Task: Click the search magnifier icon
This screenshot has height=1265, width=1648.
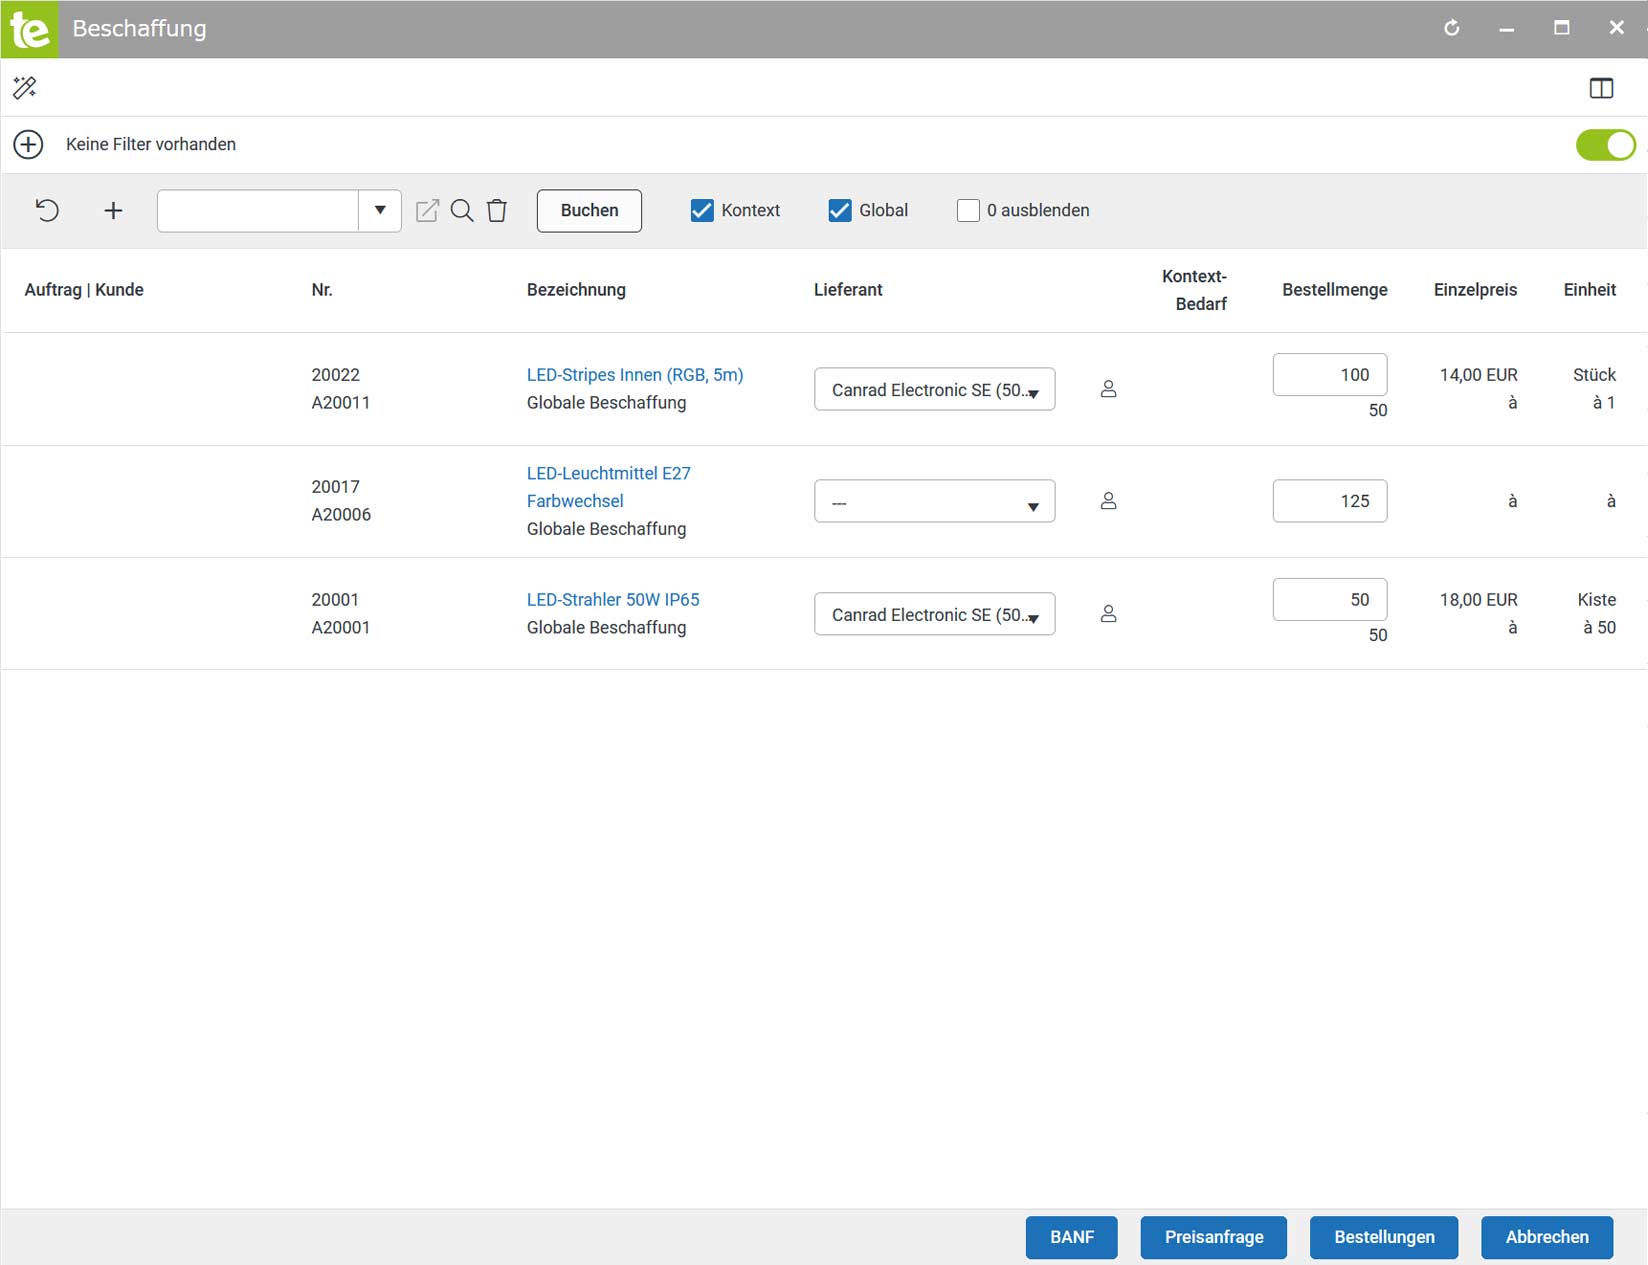Action: [462, 210]
